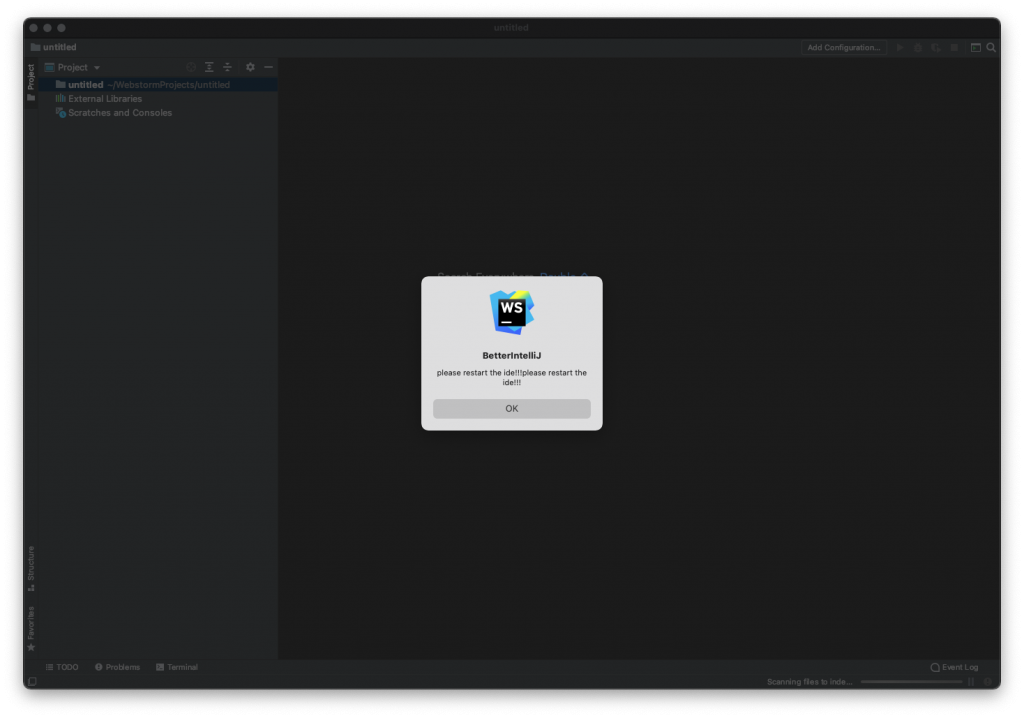Click the BetterIntelliJ dialog title
Viewport: 1024px width, 718px height.
point(511,355)
